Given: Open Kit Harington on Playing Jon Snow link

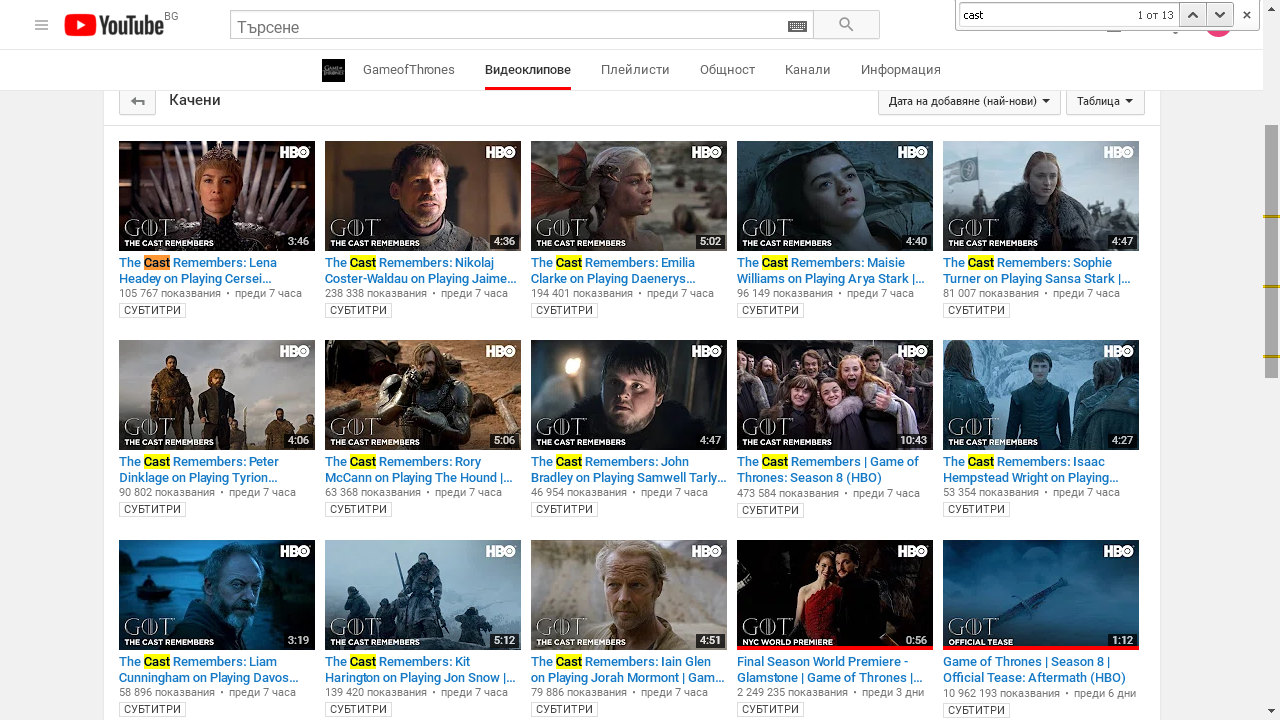Looking at the screenshot, I should [419, 670].
